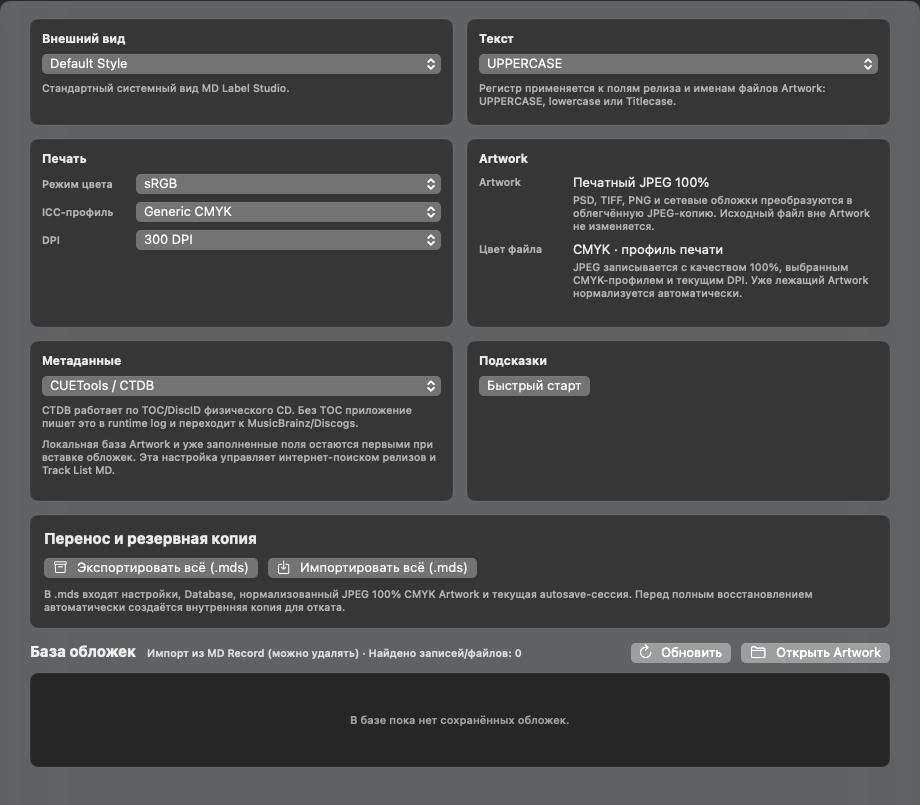Viewport: 920px width, 805px height.
Task: Select the CUETools / CTDB metadata source dropdown
Action: [241, 386]
